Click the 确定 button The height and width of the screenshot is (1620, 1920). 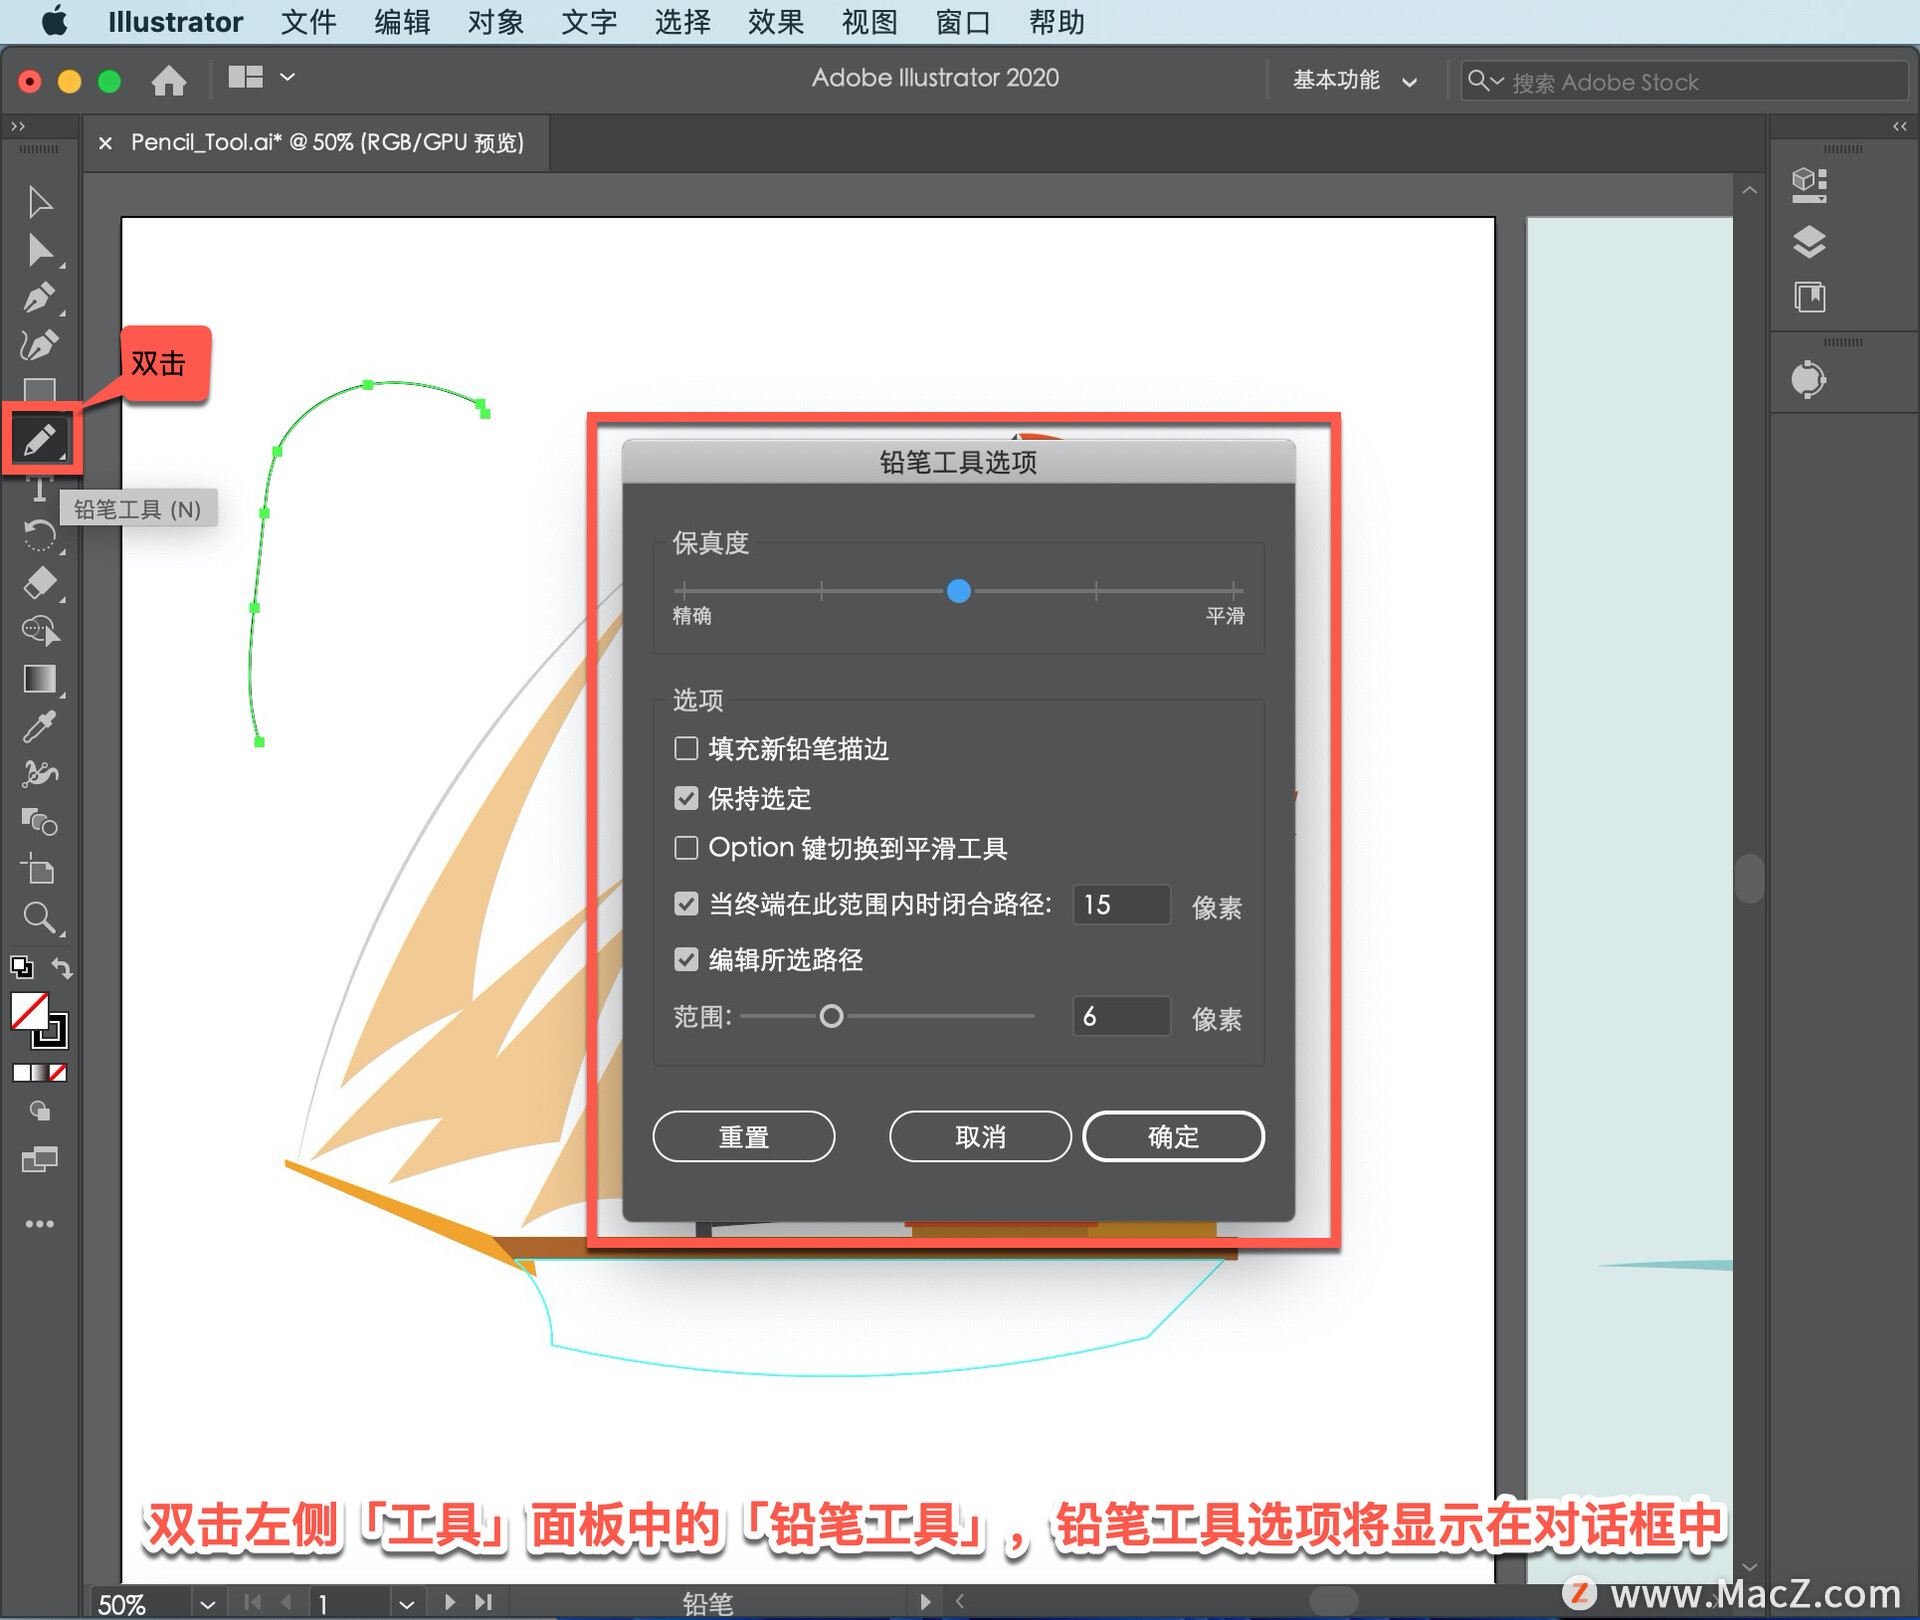click(1173, 1136)
